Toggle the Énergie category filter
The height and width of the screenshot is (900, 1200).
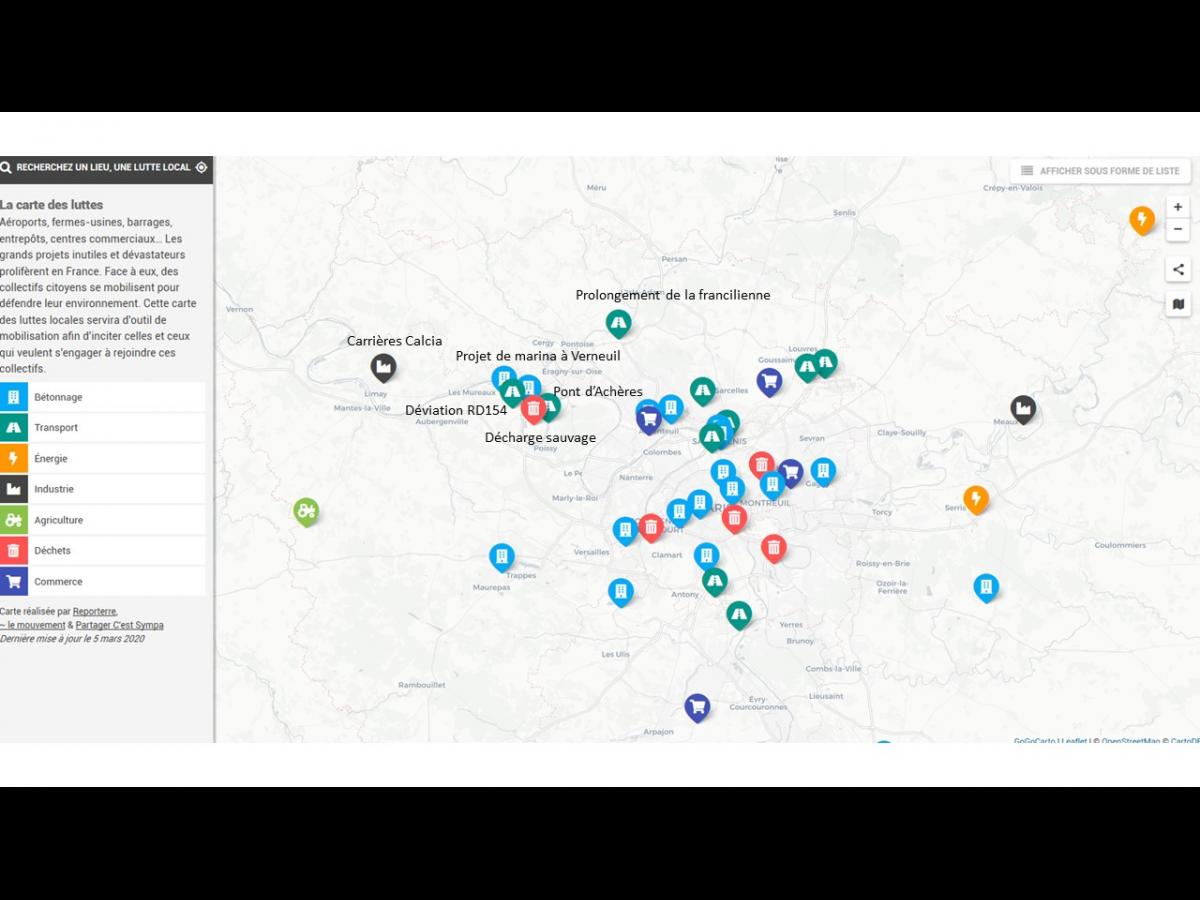tap(104, 459)
